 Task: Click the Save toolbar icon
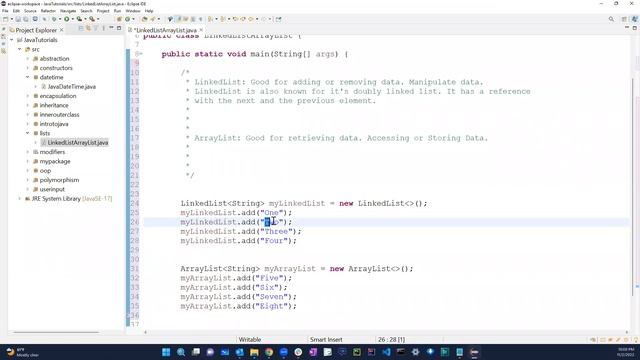click(x=18, y=19)
